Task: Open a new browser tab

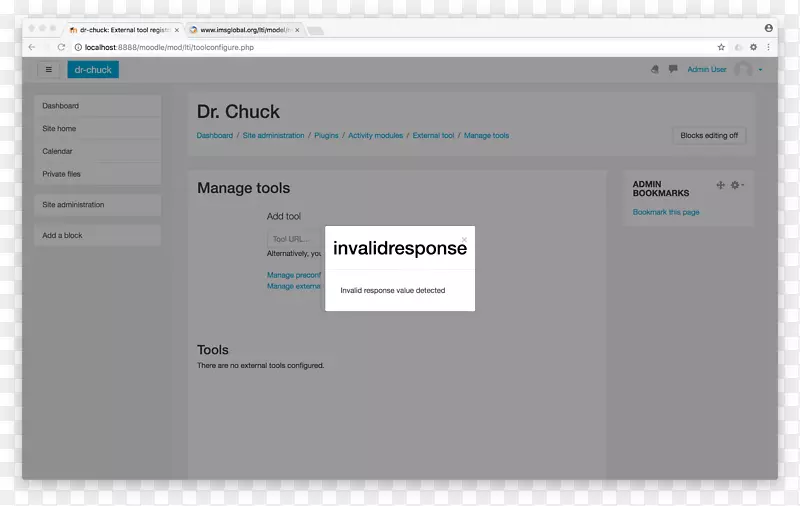Action: pyautogui.click(x=316, y=31)
